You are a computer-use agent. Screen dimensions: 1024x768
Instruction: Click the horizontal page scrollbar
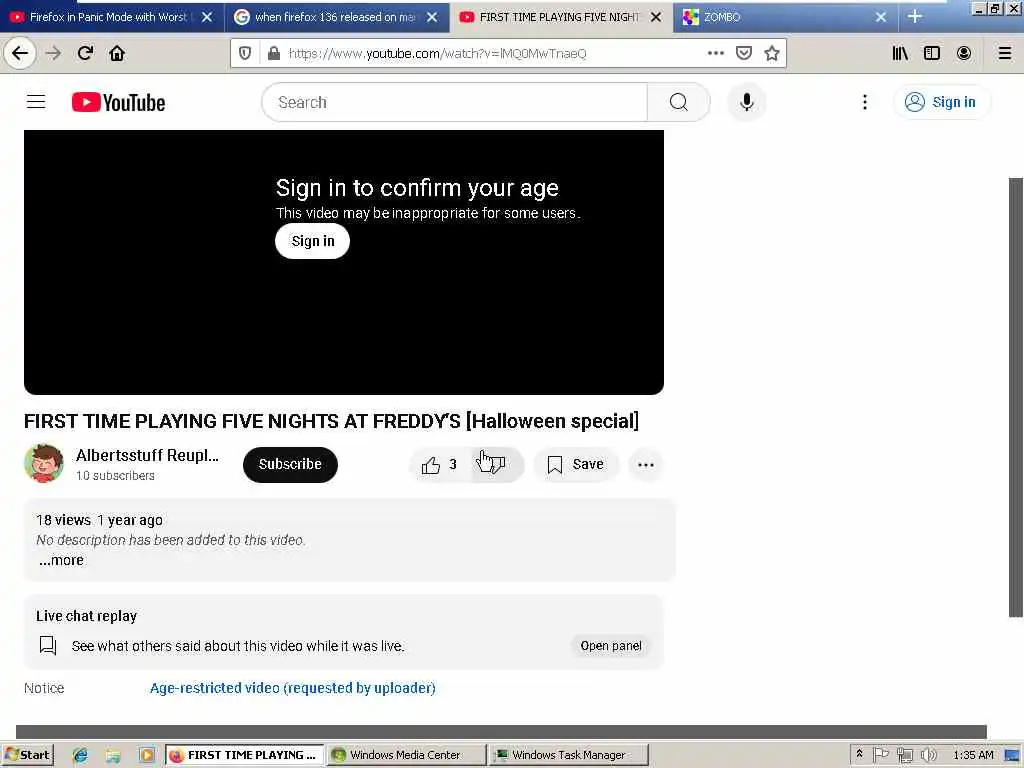pyautogui.click(x=501, y=731)
